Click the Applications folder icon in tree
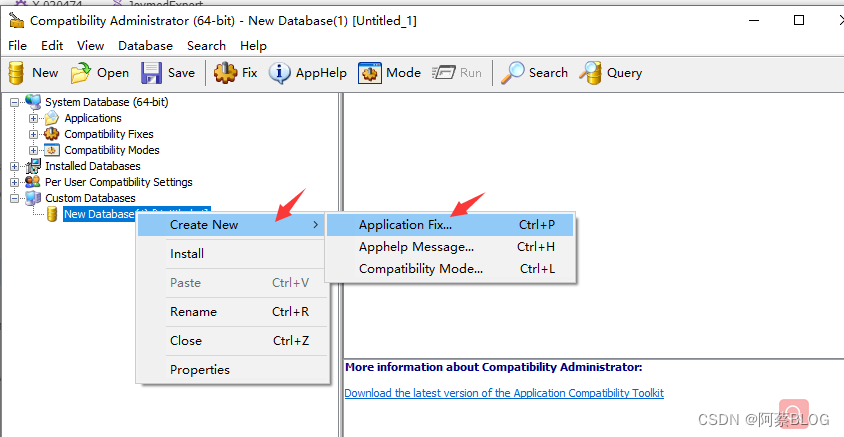 pyautogui.click(x=52, y=118)
